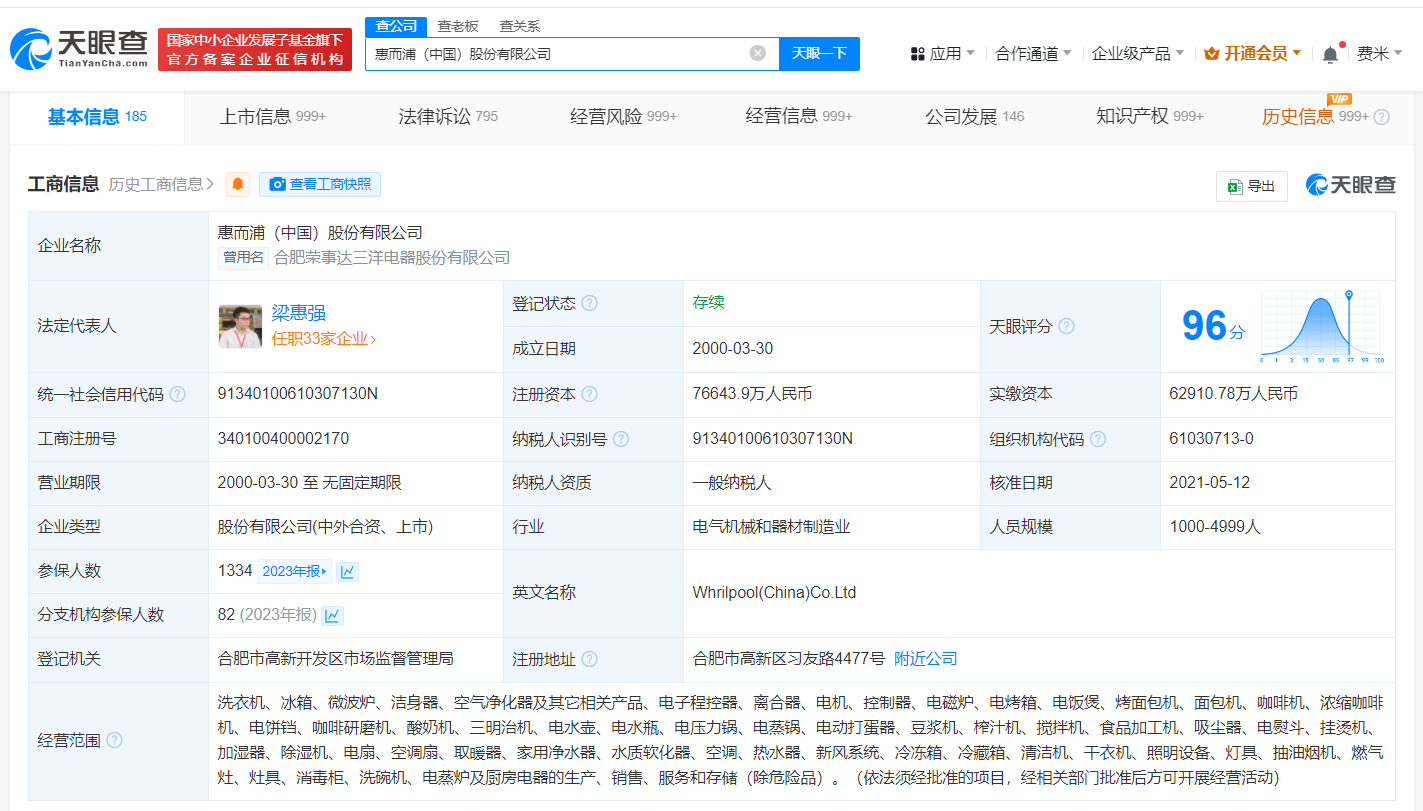Click help icon beside 历史信息 tab
Viewport: 1423px width, 811px height.
pos(1381,117)
